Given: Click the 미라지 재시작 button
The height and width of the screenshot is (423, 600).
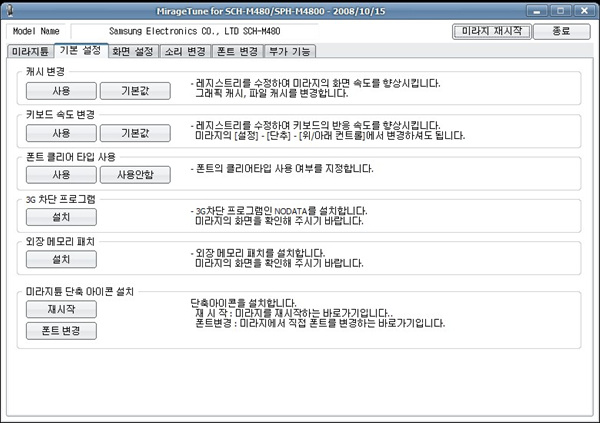Looking at the screenshot, I should [492, 31].
